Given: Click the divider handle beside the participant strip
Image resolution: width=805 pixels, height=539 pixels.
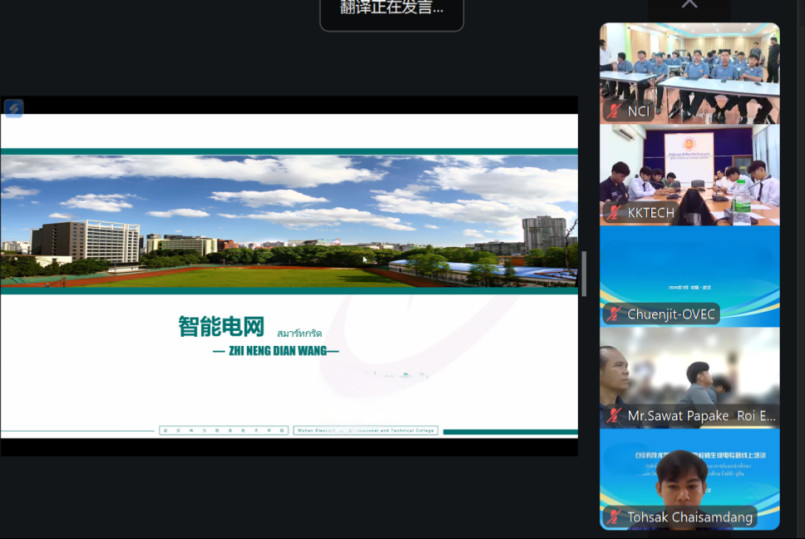Looking at the screenshot, I should point(584,274).
